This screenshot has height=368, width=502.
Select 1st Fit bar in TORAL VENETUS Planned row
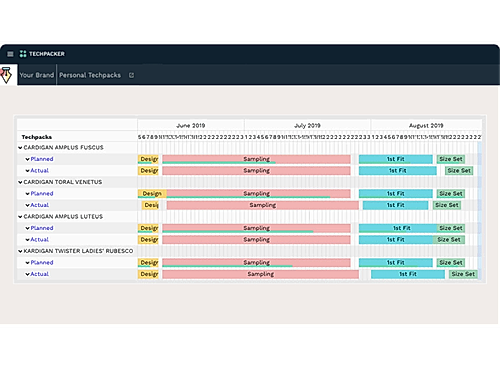pos(396,194)
